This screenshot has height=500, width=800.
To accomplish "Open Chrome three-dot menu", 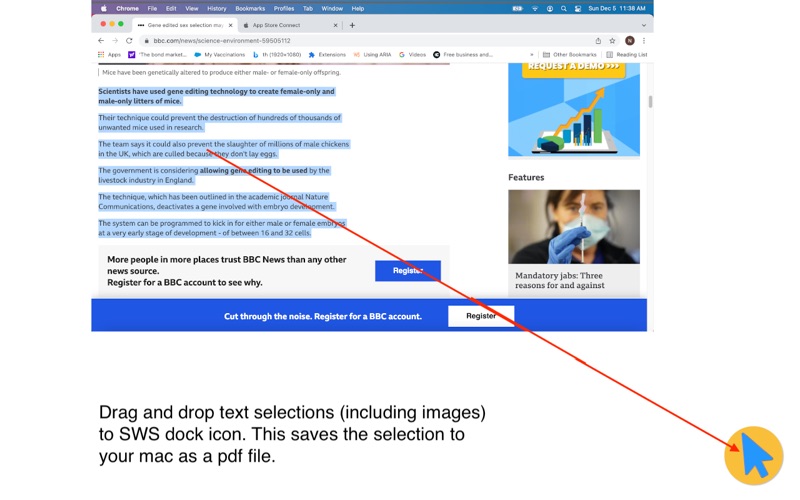I will (x=644, y=40).
